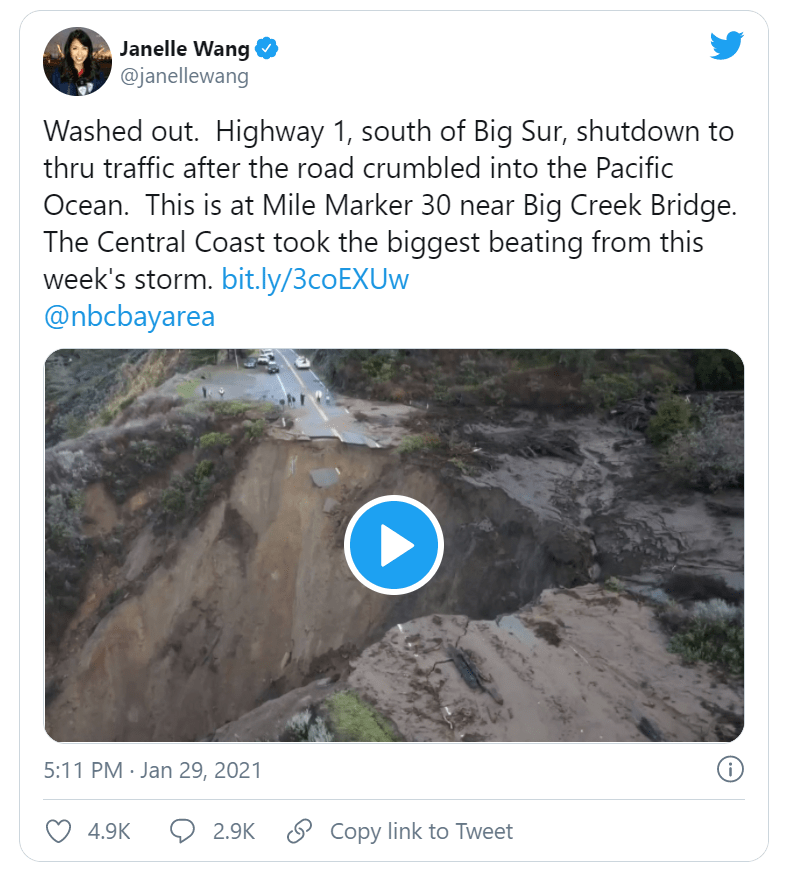Like the tweet with the heart icon
This screenshot has width=789, height=880.
[x=60, y=831]
